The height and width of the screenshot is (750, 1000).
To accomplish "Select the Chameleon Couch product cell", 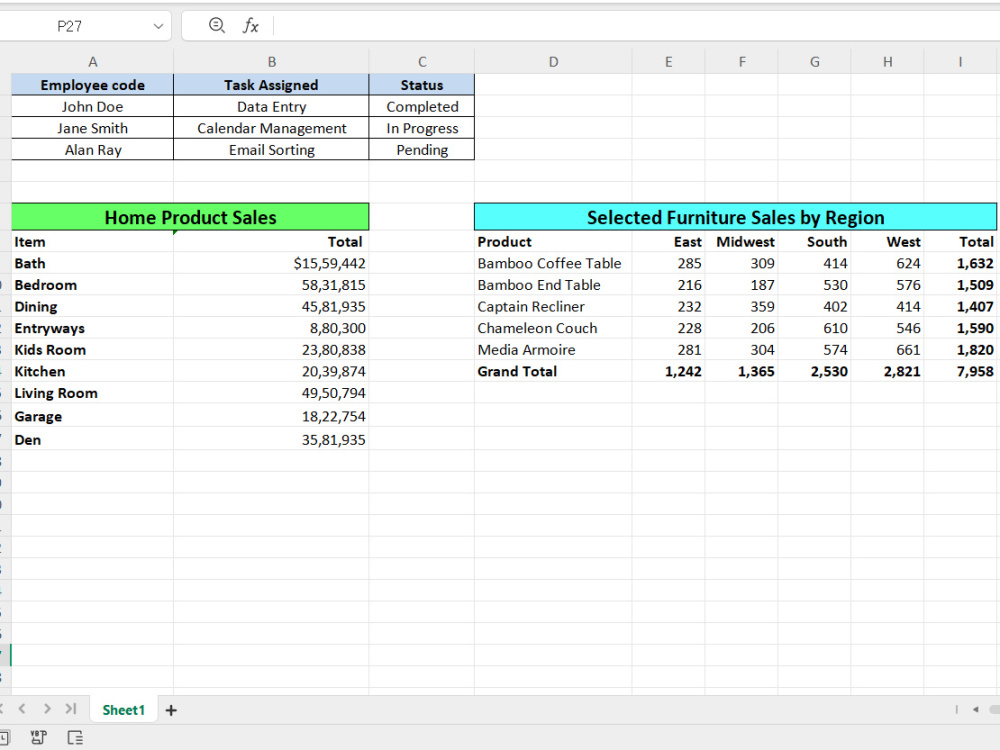I will pyautogui.click(x=553, y=328).
